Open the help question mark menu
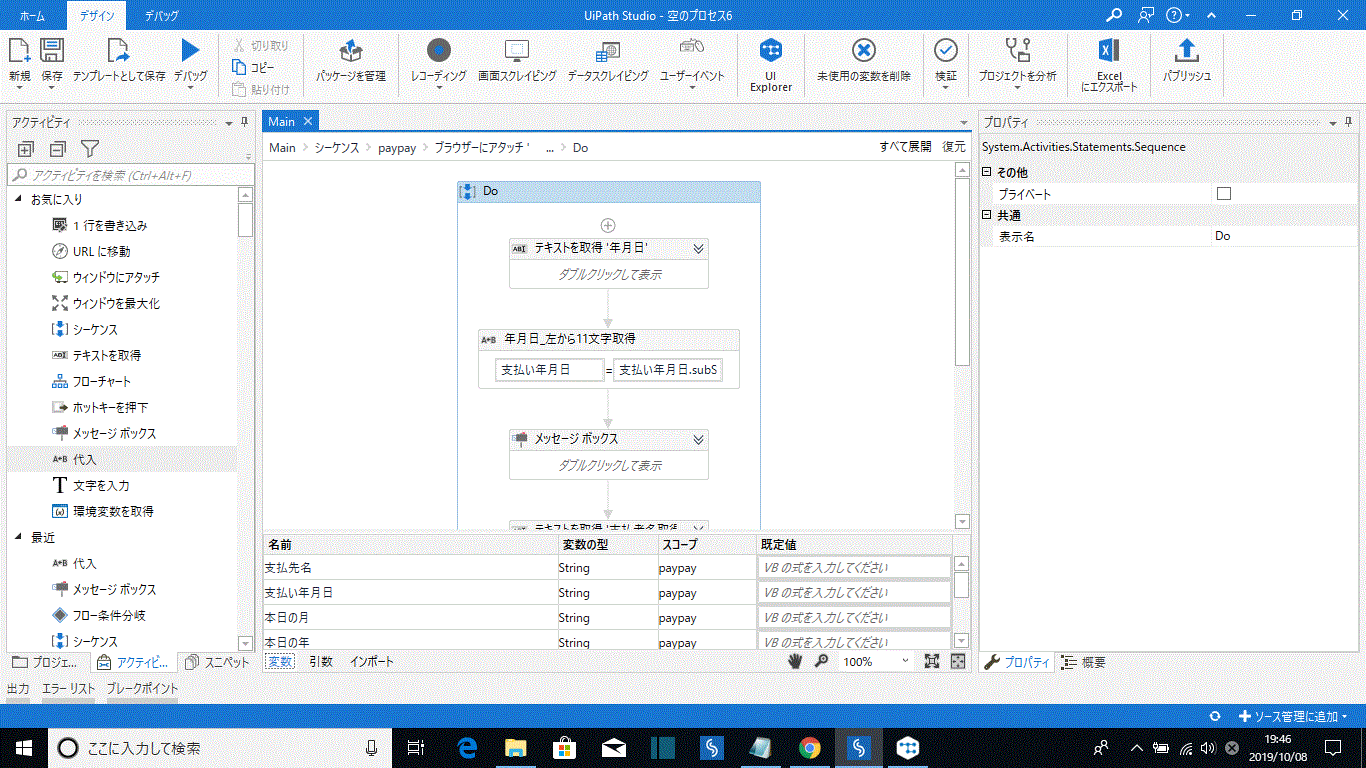1366x768 pixels. [1178, 15]
